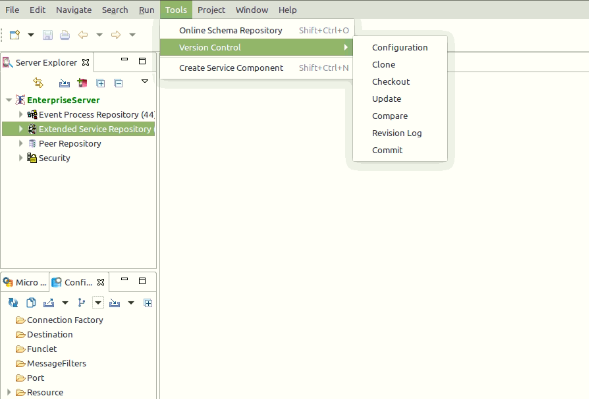The width and height of the screenshot is (589, 399).
Task: Switch to the Micro tab
Action: [x=25, y=282]
